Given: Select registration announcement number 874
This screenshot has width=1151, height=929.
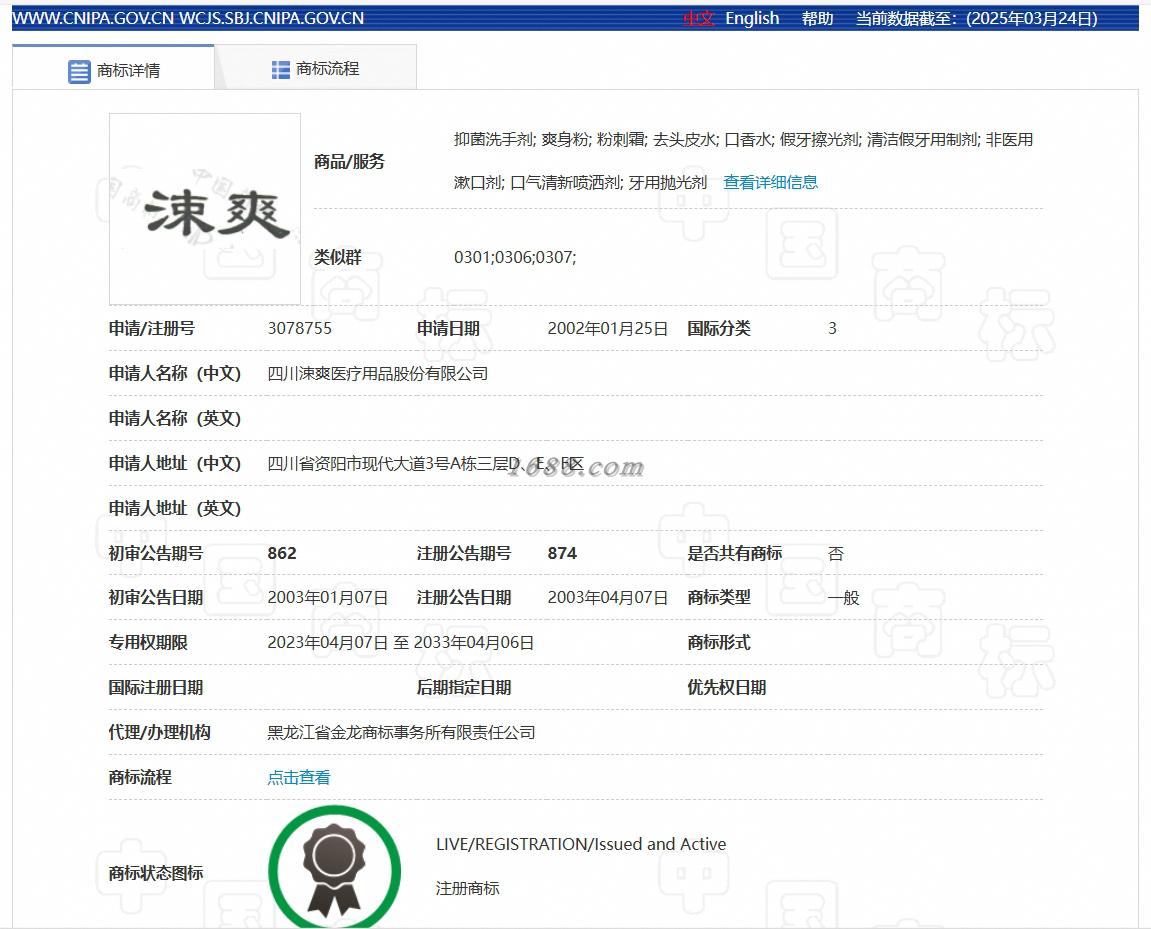Looking at the screenshot, I should (562, 553).
